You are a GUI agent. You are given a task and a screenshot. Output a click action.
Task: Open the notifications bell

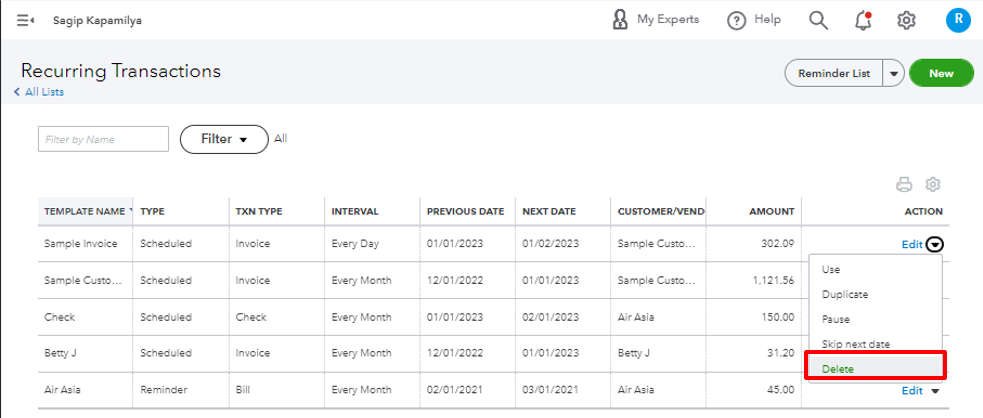click(x=863, y=20)
